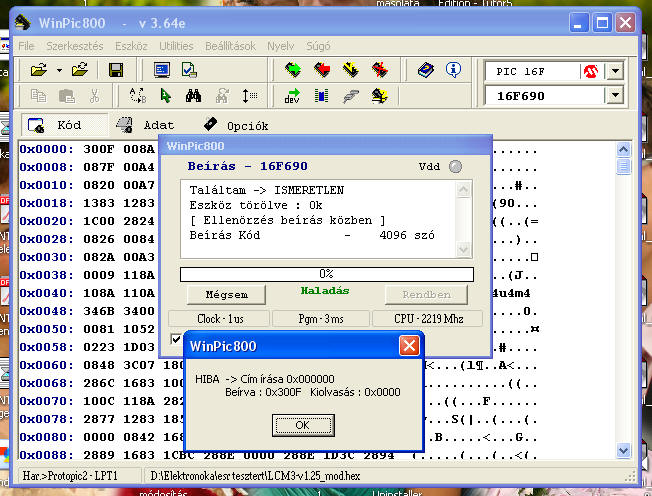The width and height of the screenshot is (652, 496).
Task: Click the Vdd indicator light
Action: click(455, 166)
